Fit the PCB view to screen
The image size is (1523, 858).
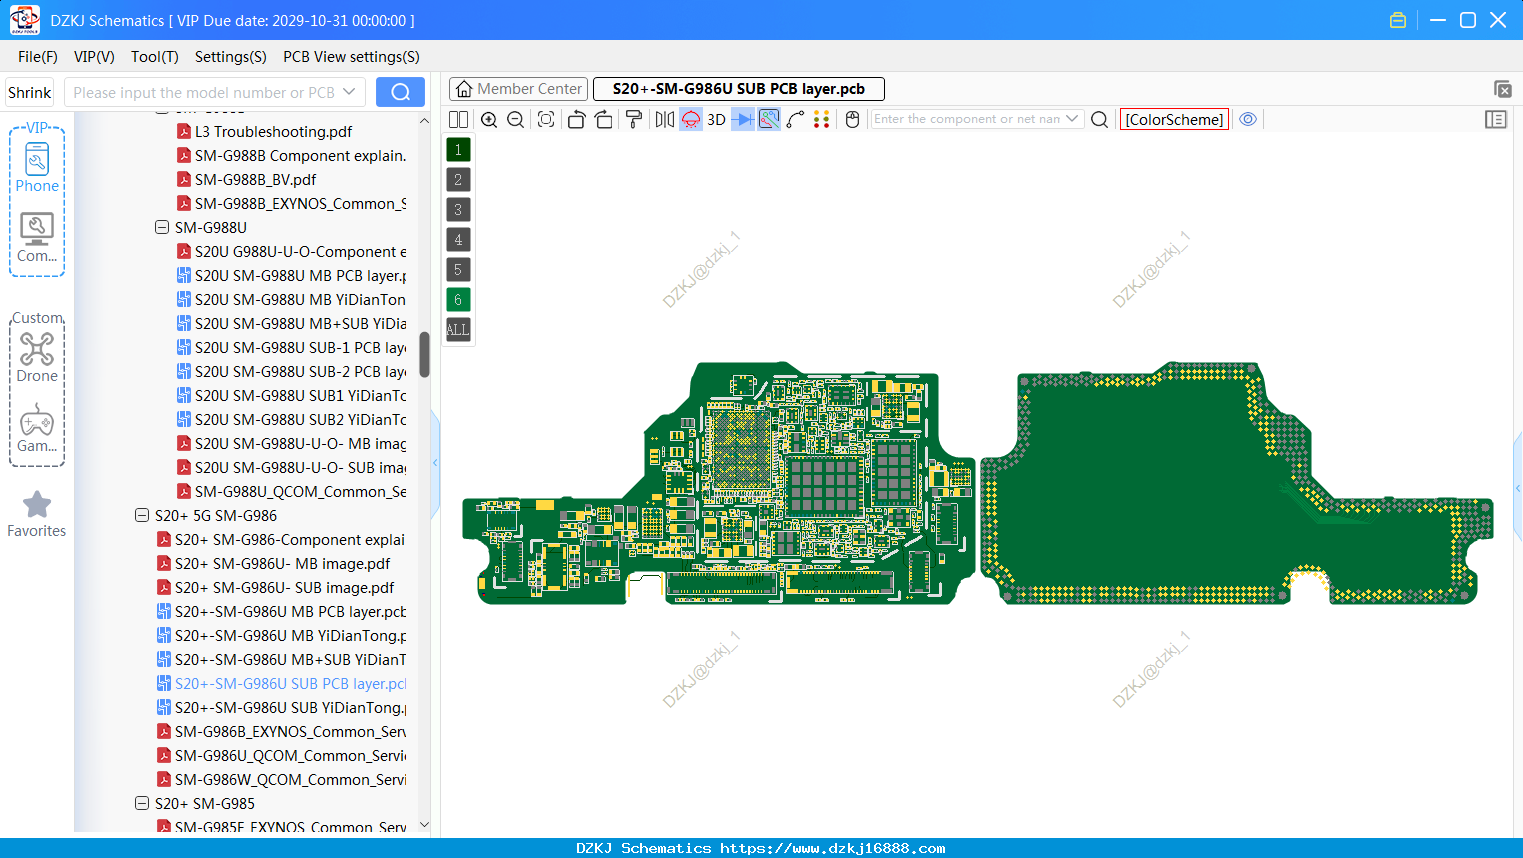[546, 119]
